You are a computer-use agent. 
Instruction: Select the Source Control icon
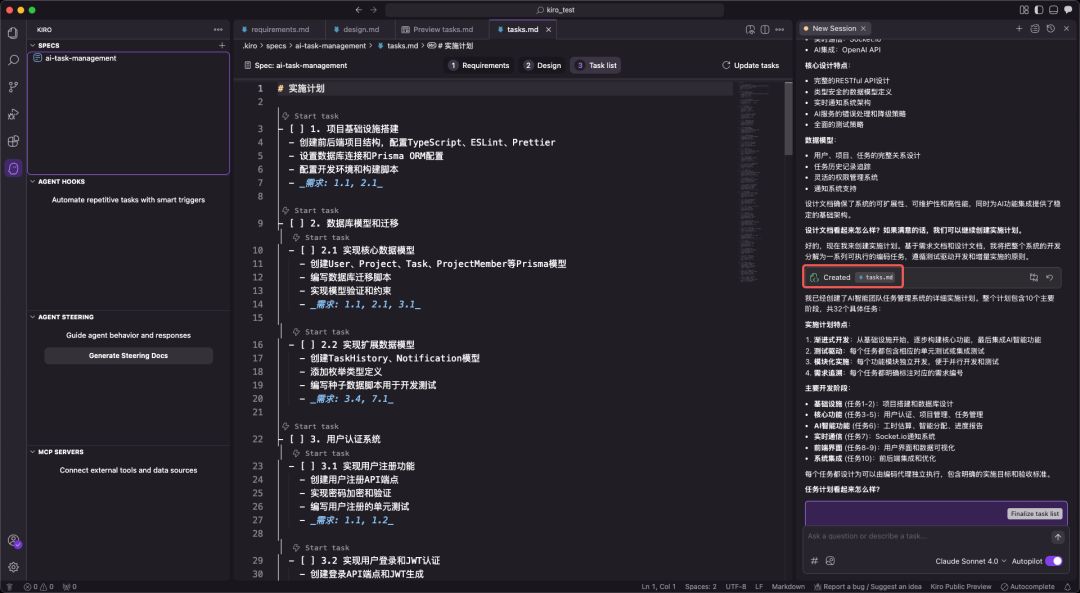(12, 87)
